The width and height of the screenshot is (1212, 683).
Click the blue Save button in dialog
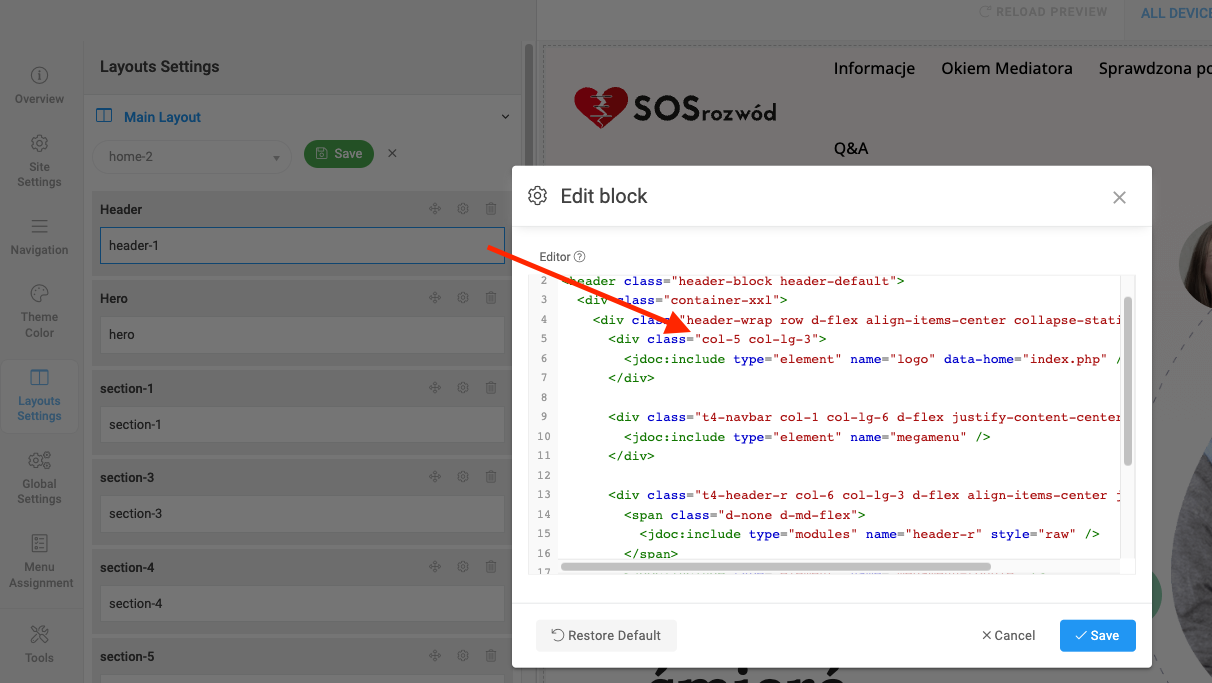(x=1097, y=635)
